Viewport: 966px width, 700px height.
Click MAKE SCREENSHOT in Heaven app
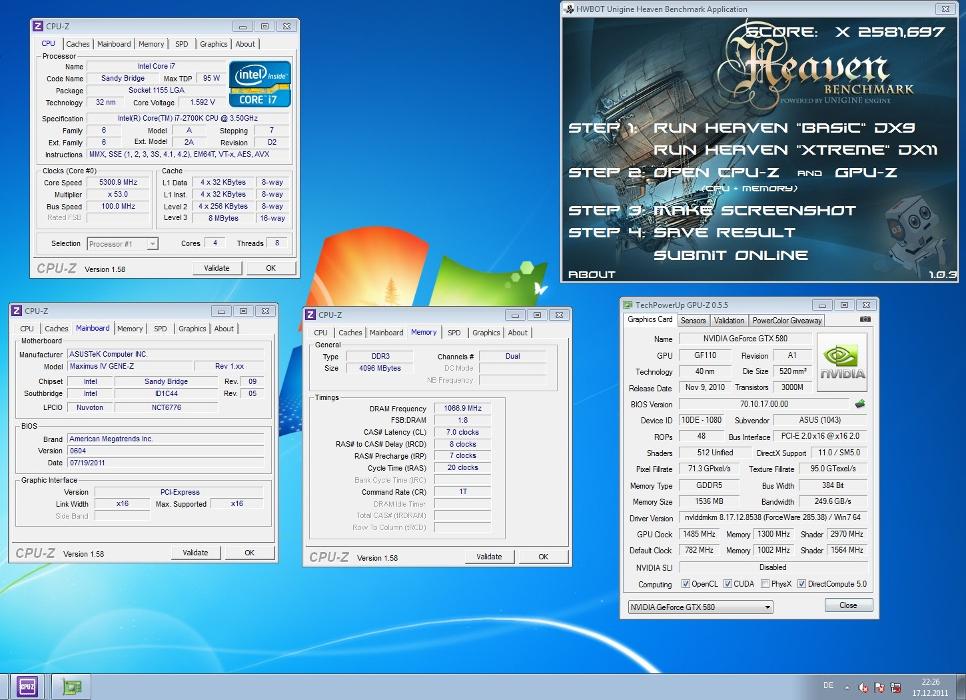click(755, 211)
